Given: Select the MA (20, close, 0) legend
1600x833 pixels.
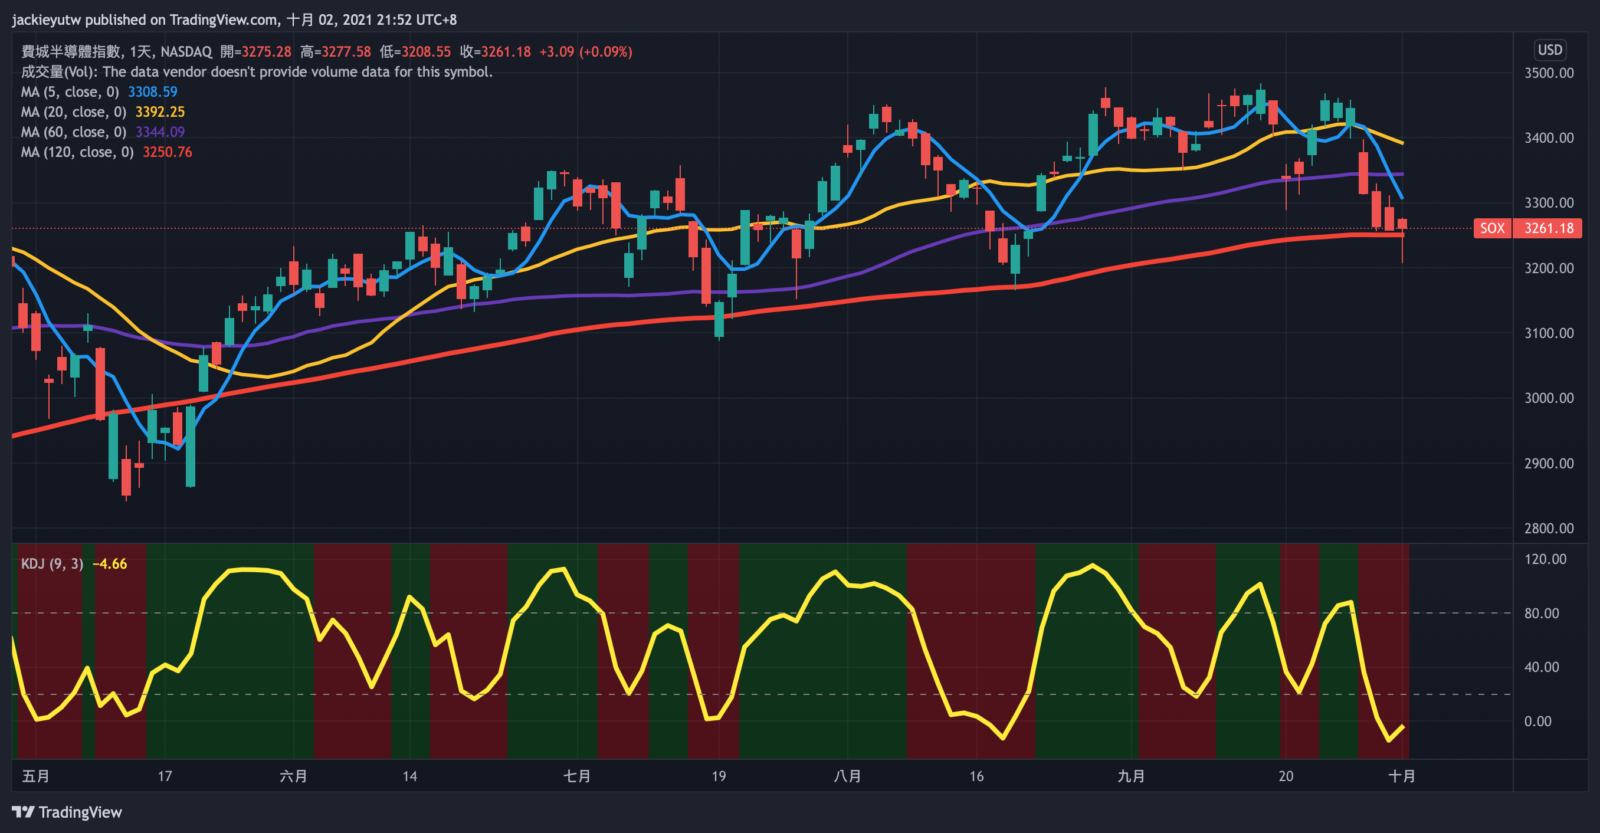Looking at the screenshot, I should coord(73,112).
